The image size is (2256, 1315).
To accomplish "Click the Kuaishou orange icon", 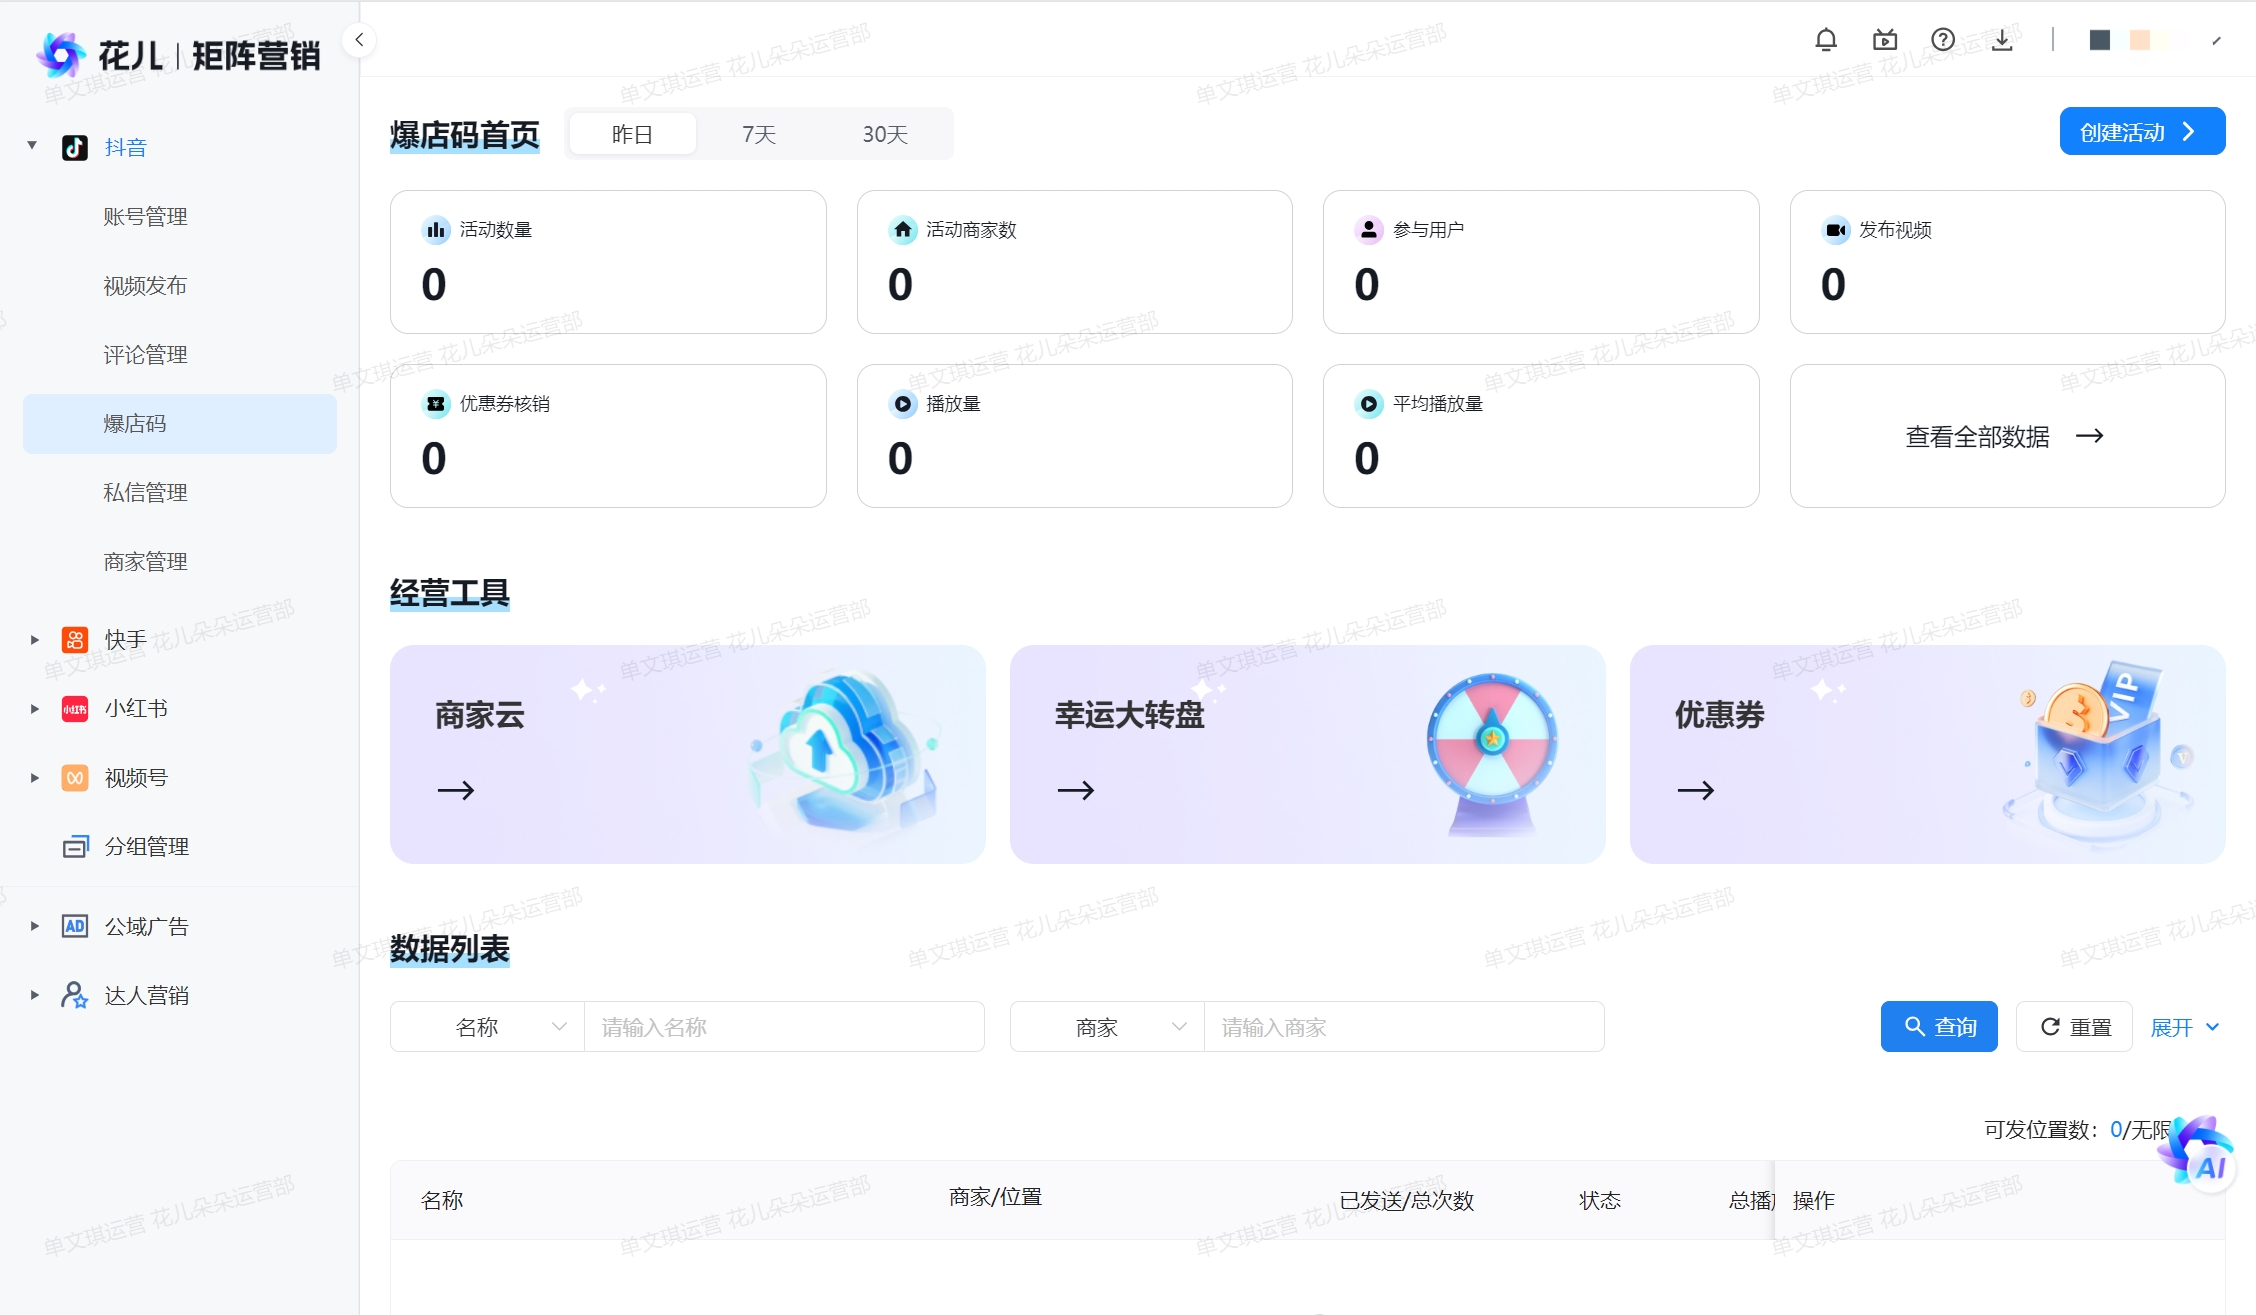I will (75, 640).
